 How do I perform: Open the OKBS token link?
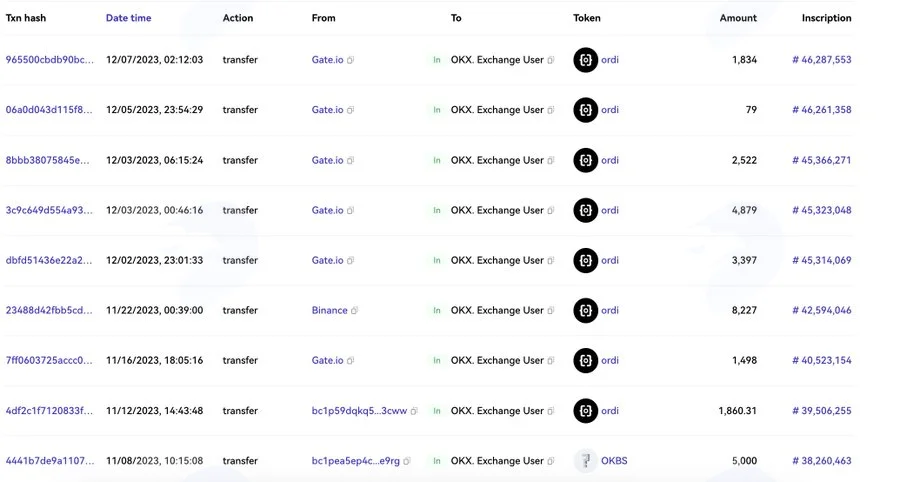point(614,461)
